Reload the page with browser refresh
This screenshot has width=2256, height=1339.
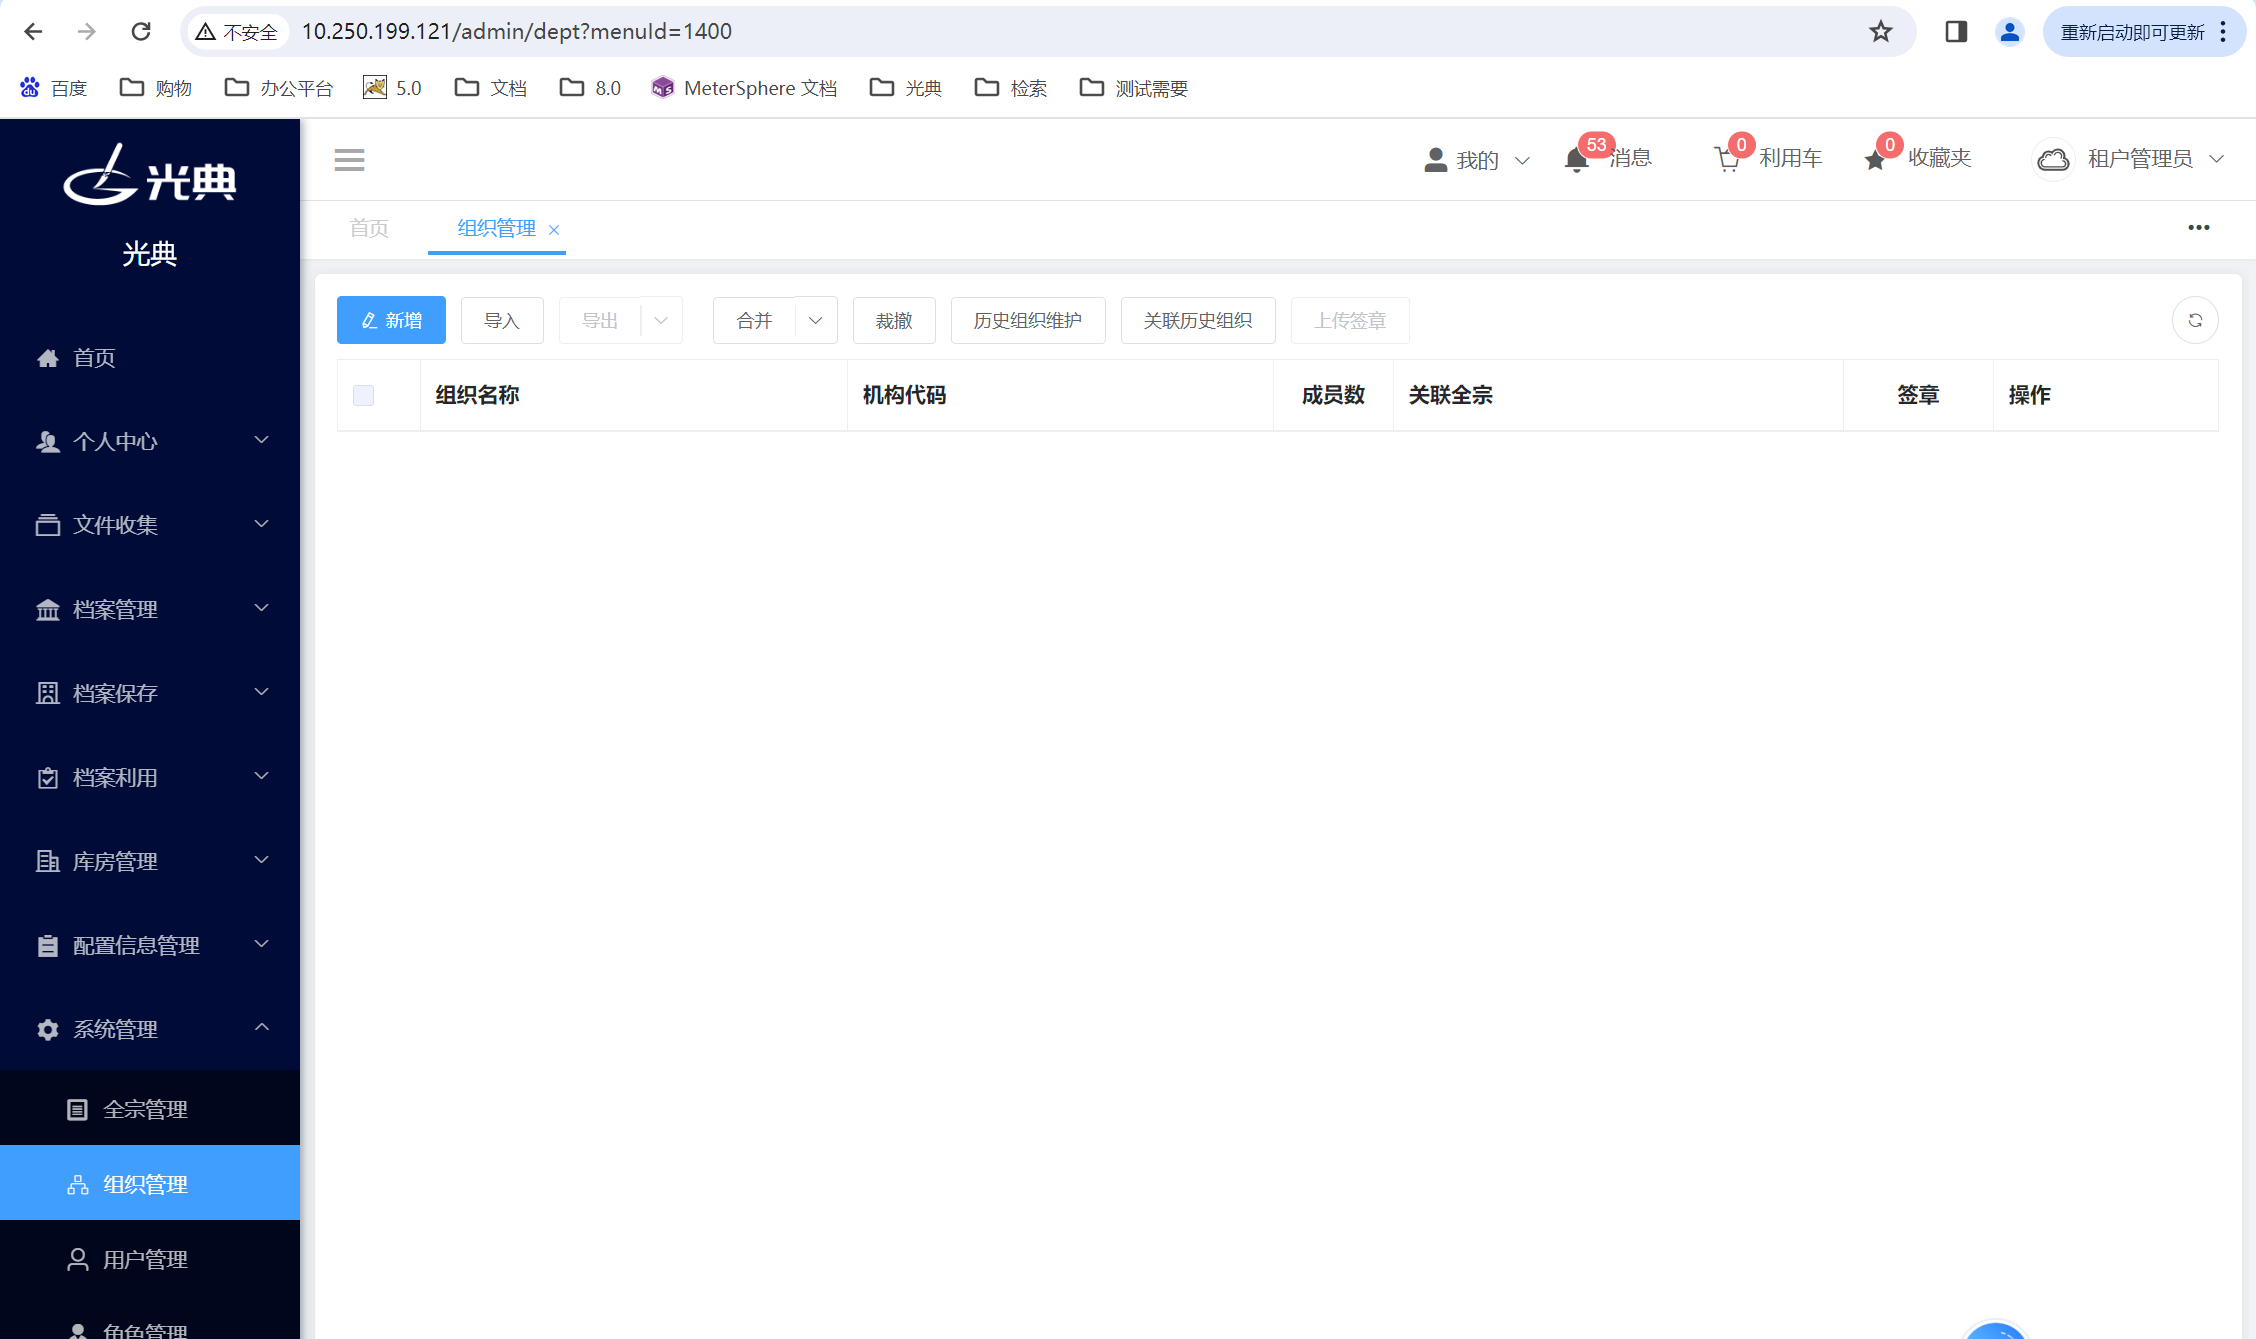coord(141,32)
